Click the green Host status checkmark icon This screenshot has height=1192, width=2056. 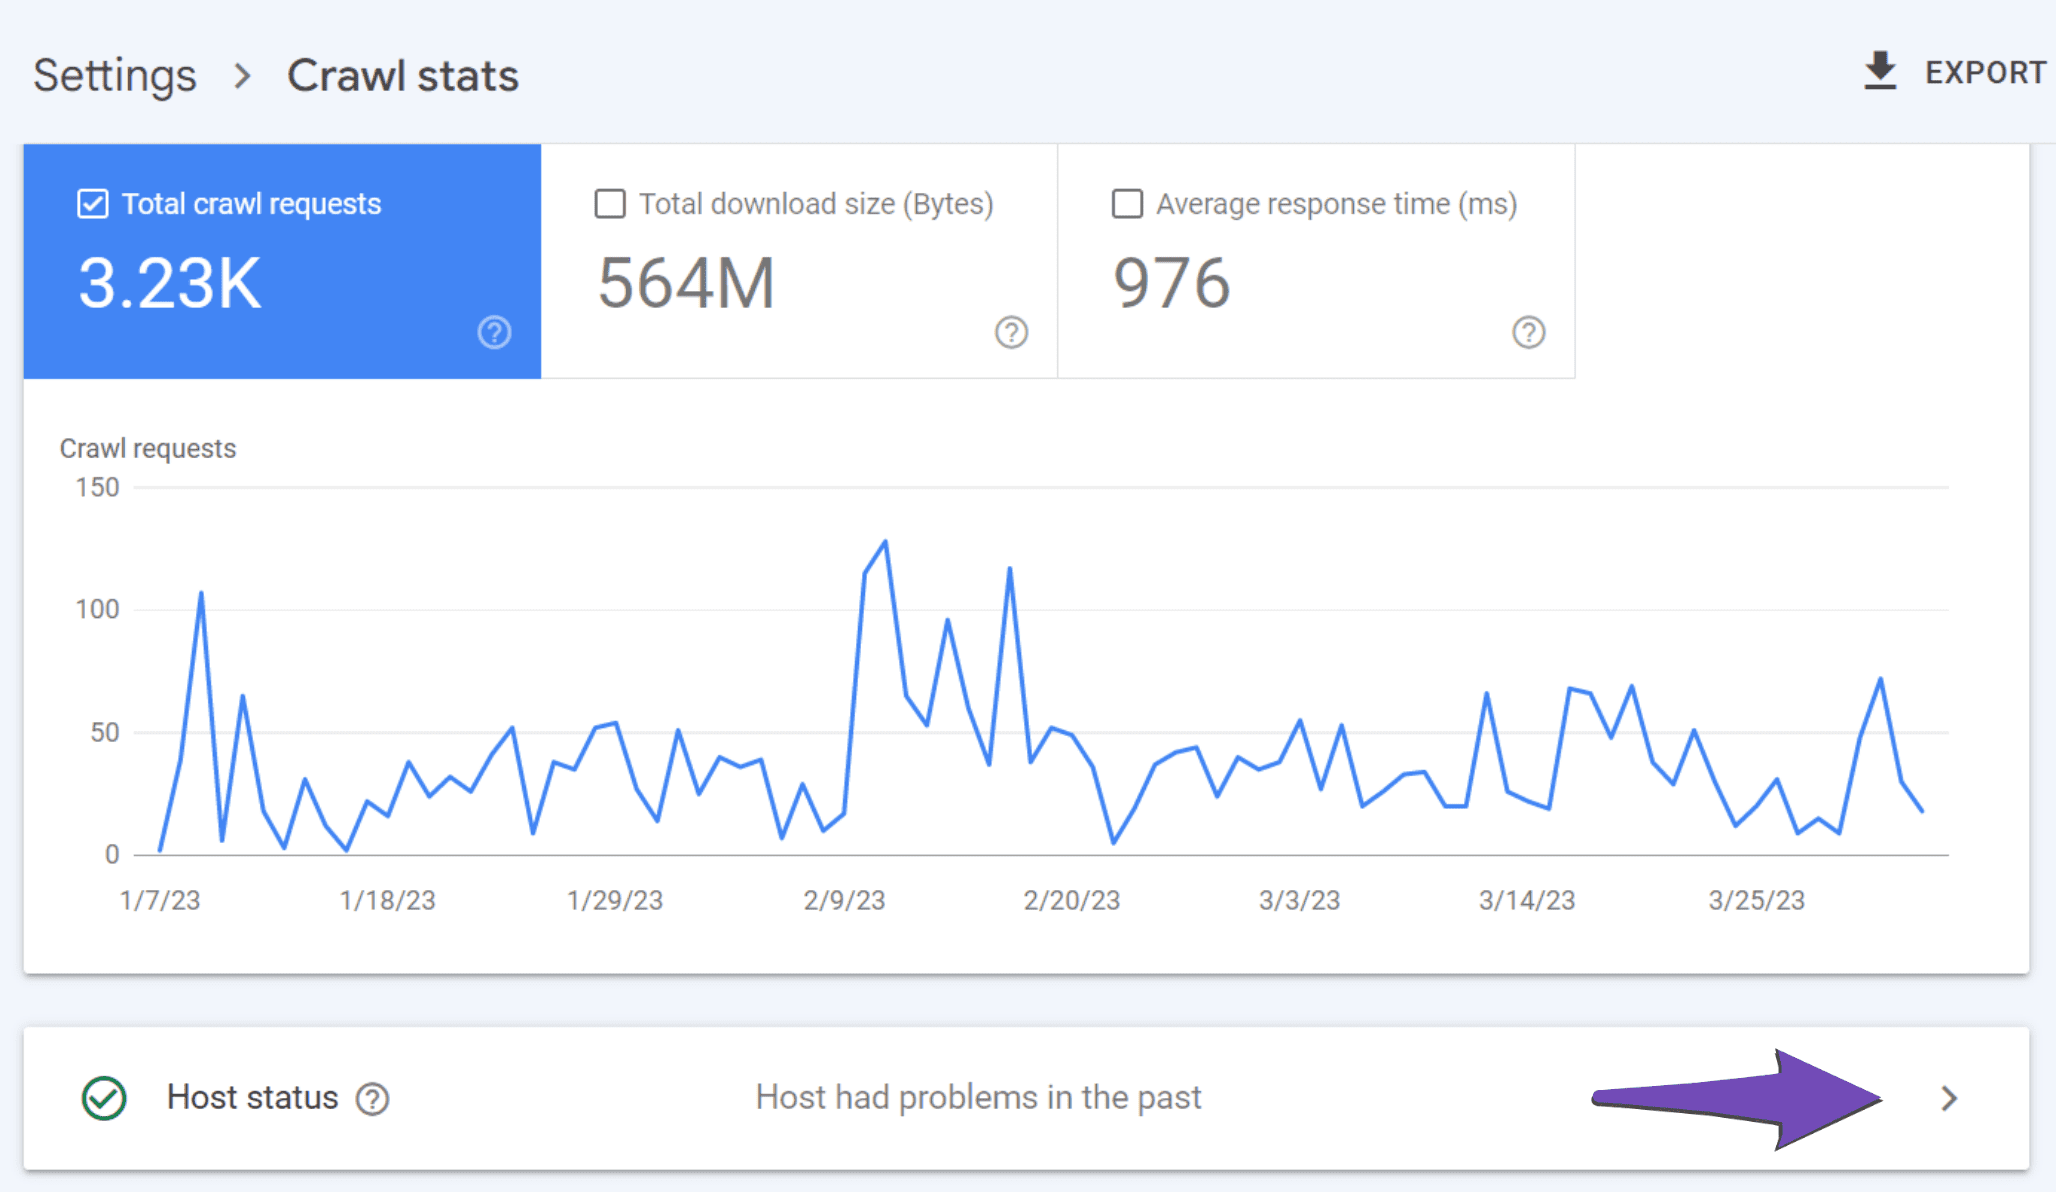click(x=104, y=1098)
